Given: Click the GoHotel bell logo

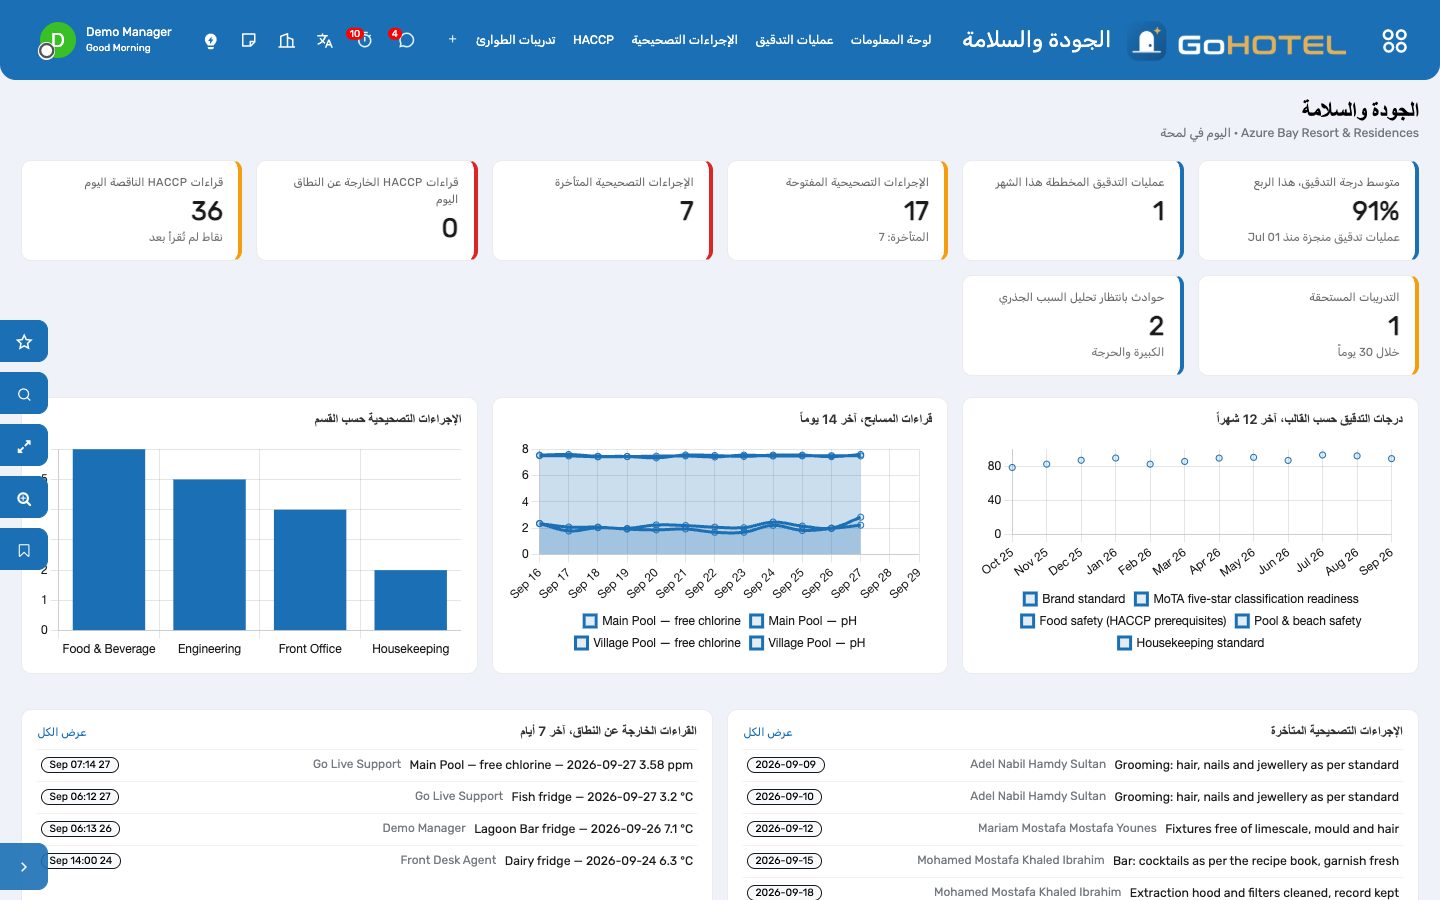Looking at the screenshot, I should tap(1147, 42).
